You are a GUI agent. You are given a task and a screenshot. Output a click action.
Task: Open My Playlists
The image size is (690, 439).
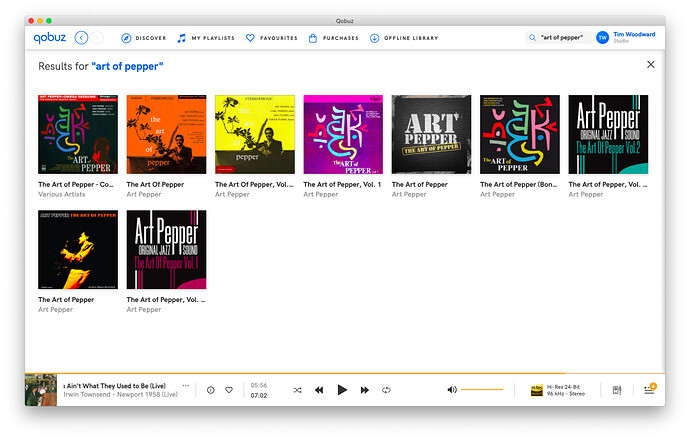[213, 38]
